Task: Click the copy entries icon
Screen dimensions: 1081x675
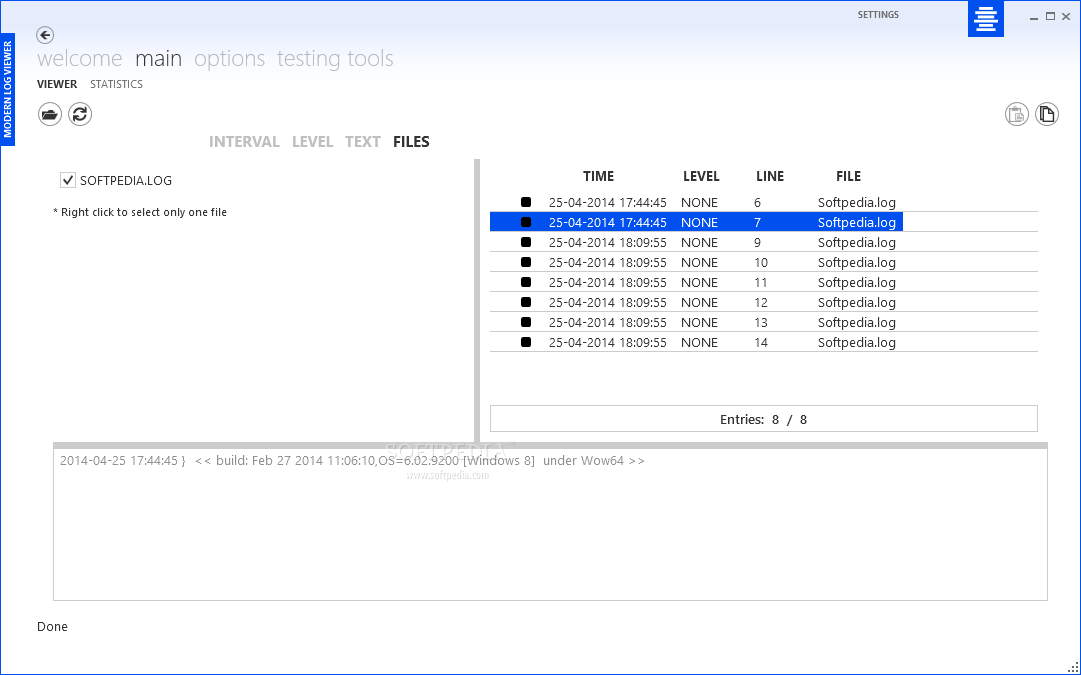Action: pos(1047,114)
